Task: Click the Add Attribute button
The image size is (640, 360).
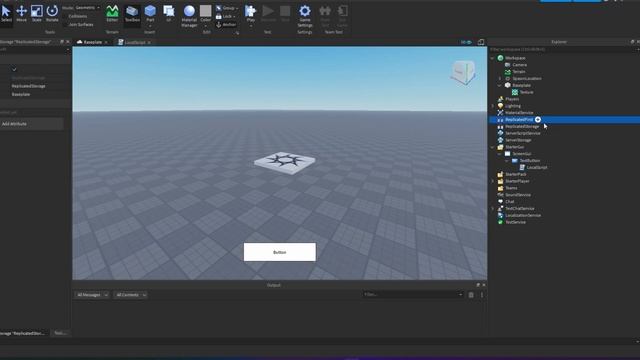Action: point(31,124)
